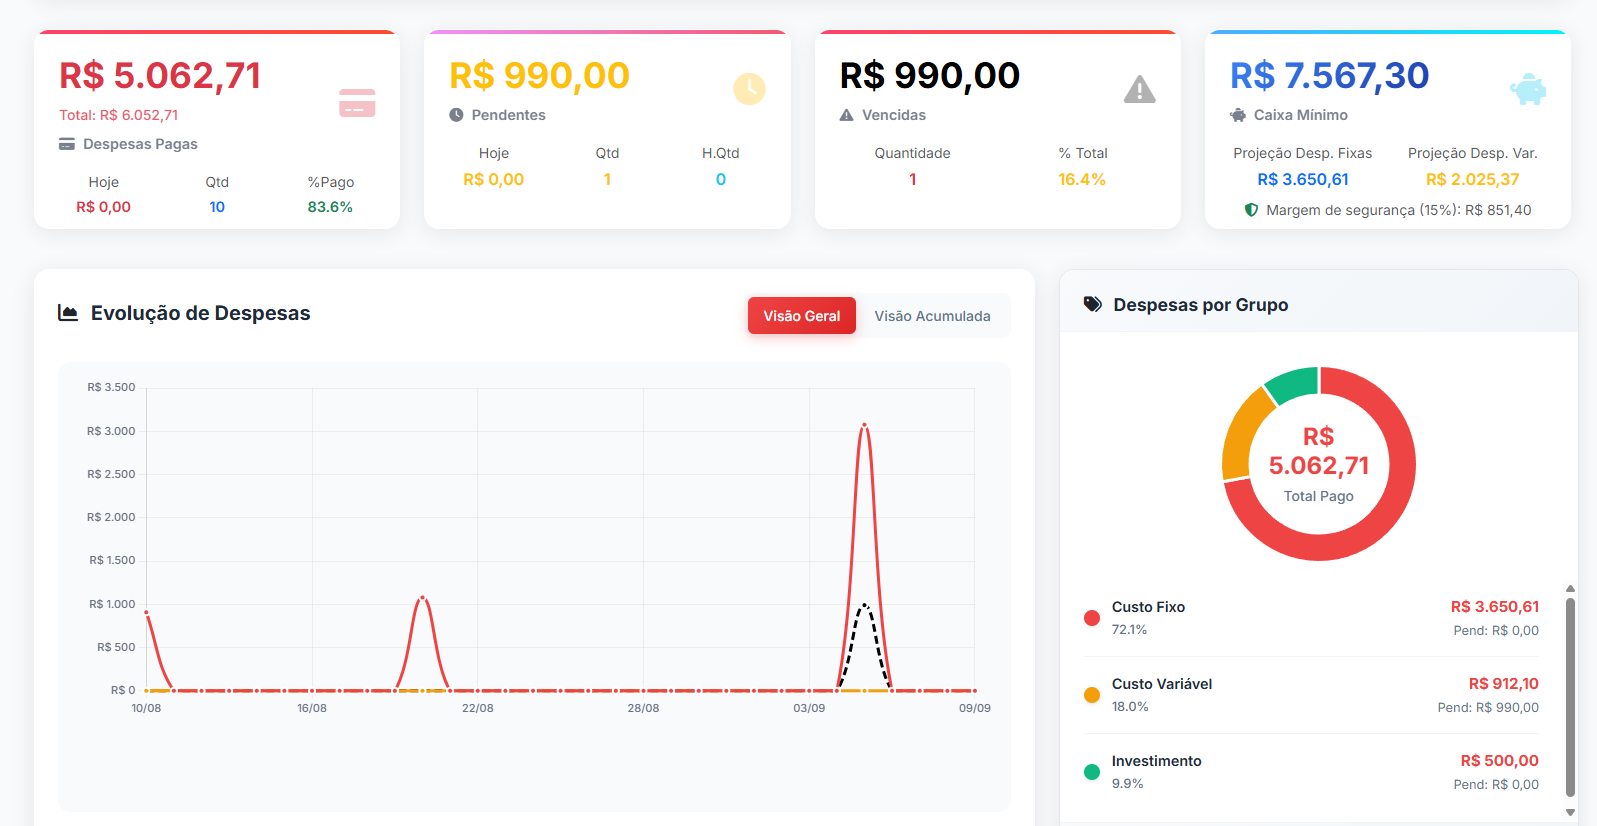Screen dimensions: 1597x826
Task: Click the credit card icon on paid expenses card
Action: coord(357,103)
